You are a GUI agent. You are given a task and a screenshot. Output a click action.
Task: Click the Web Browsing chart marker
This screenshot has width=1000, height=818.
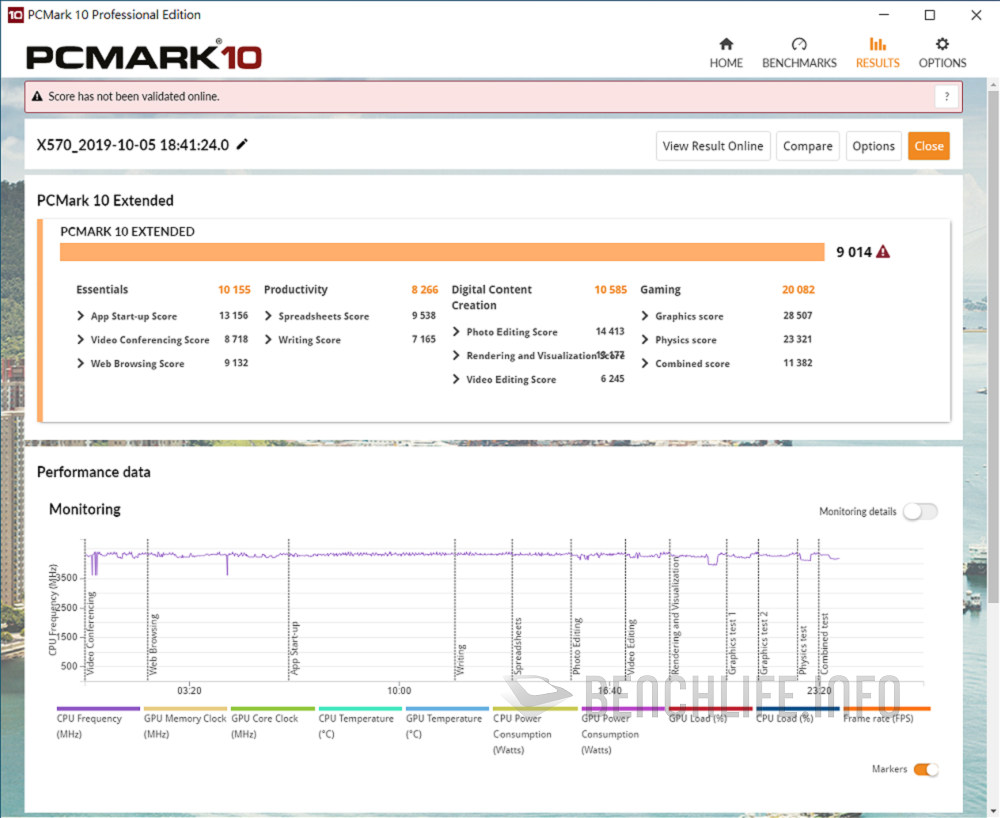(x=153, y=645)
